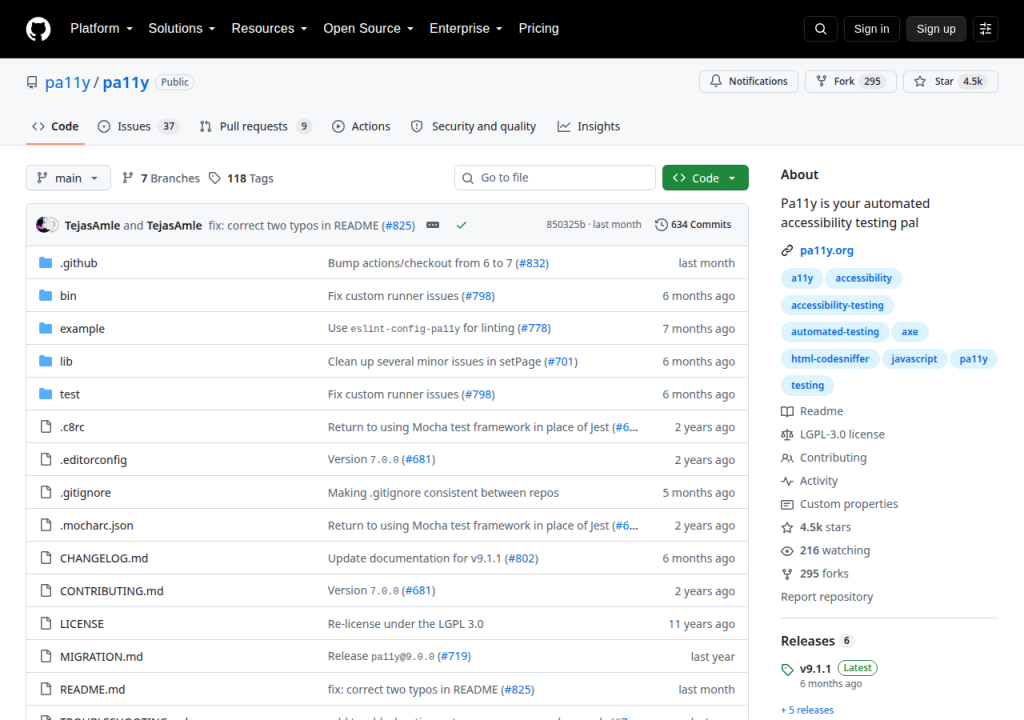
Task: Click the repository icon beside pa11y/pa11y
Action: (32, 82)
